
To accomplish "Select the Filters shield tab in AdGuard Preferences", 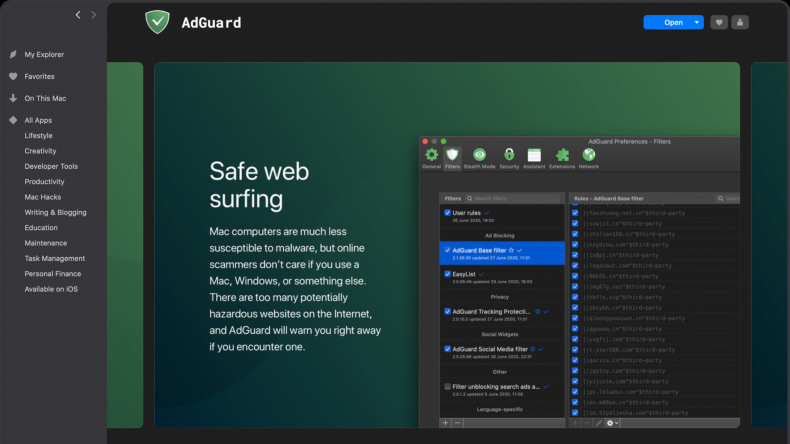I will click(x=452, y=158).
